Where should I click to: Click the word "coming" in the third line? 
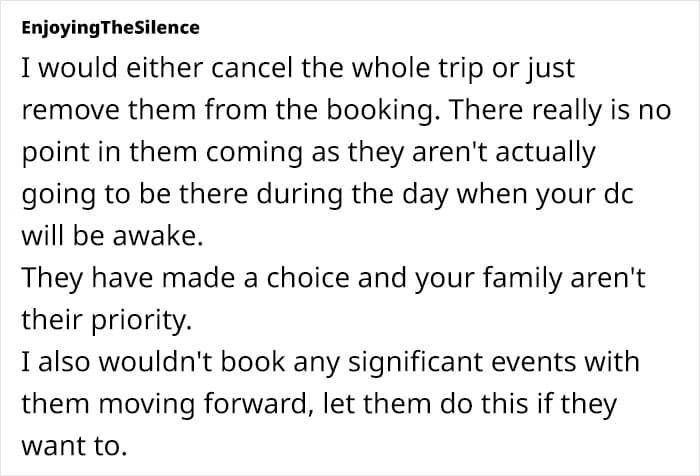point(220,153)
